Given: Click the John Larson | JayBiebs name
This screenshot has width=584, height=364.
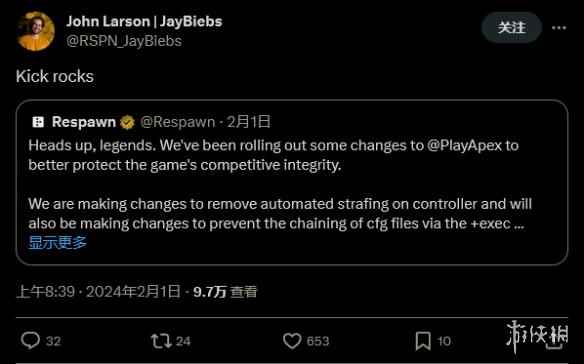Looking at the screenshot, I should click(x=144, y=21).
